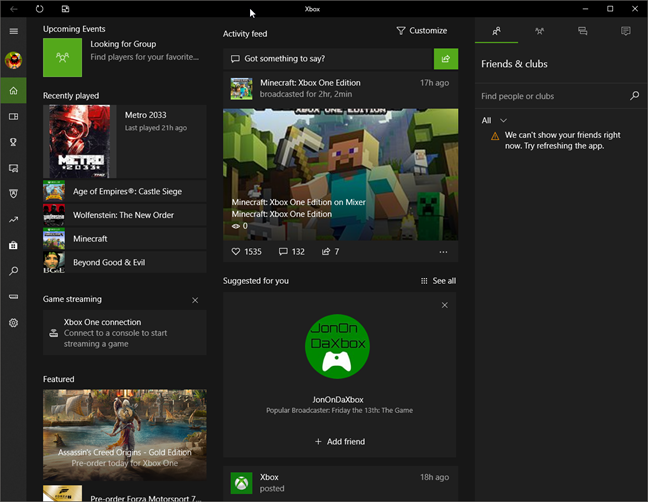
Task: Dismiss the JonOnDaXbox suggestion card
Action: pos(445,305)
